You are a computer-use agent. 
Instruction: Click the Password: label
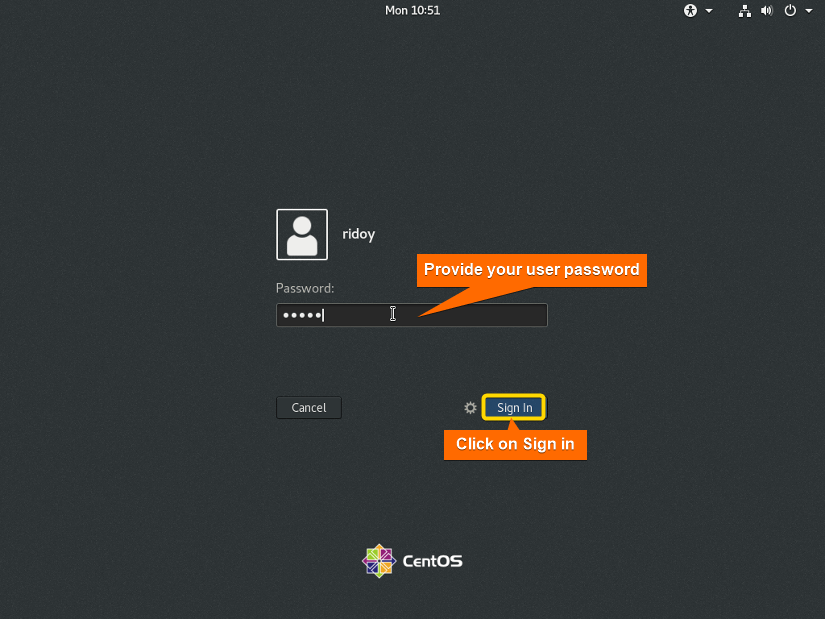[305, 288]
